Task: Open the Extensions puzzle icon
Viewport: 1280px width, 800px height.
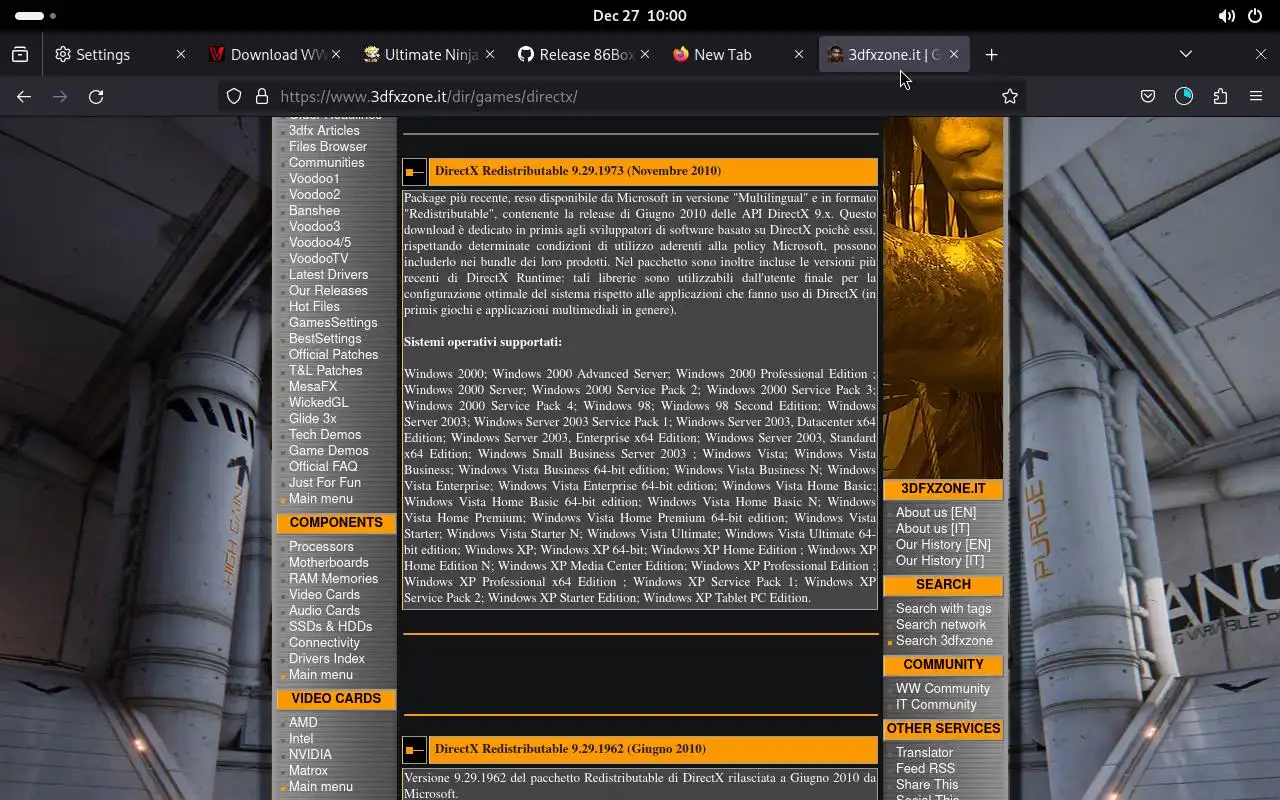Action: click(x=1220, y=96)
